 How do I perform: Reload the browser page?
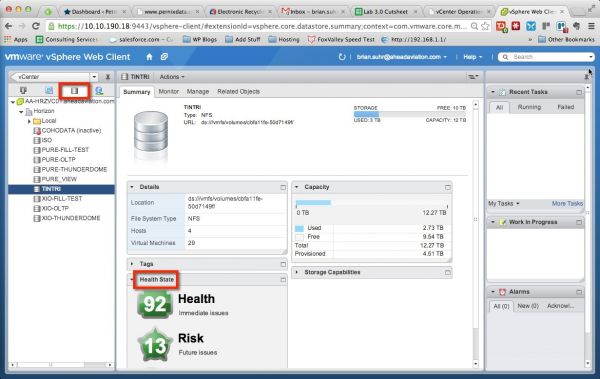[36, 26]
